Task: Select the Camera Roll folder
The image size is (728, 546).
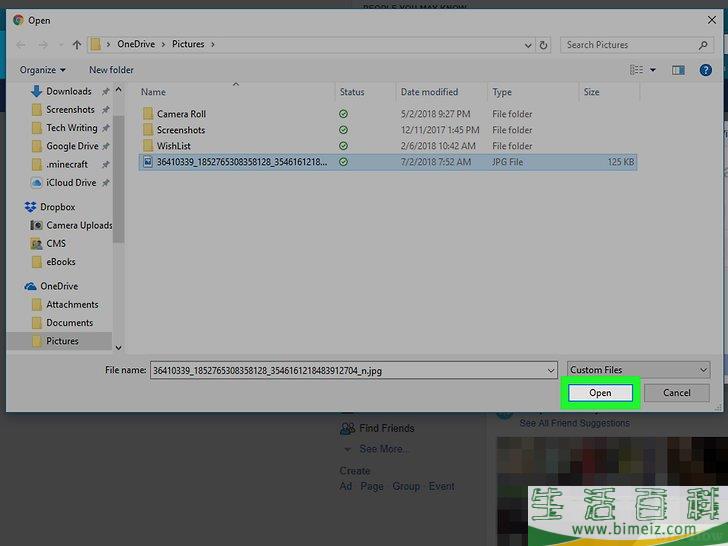Action: pos(181,114)
